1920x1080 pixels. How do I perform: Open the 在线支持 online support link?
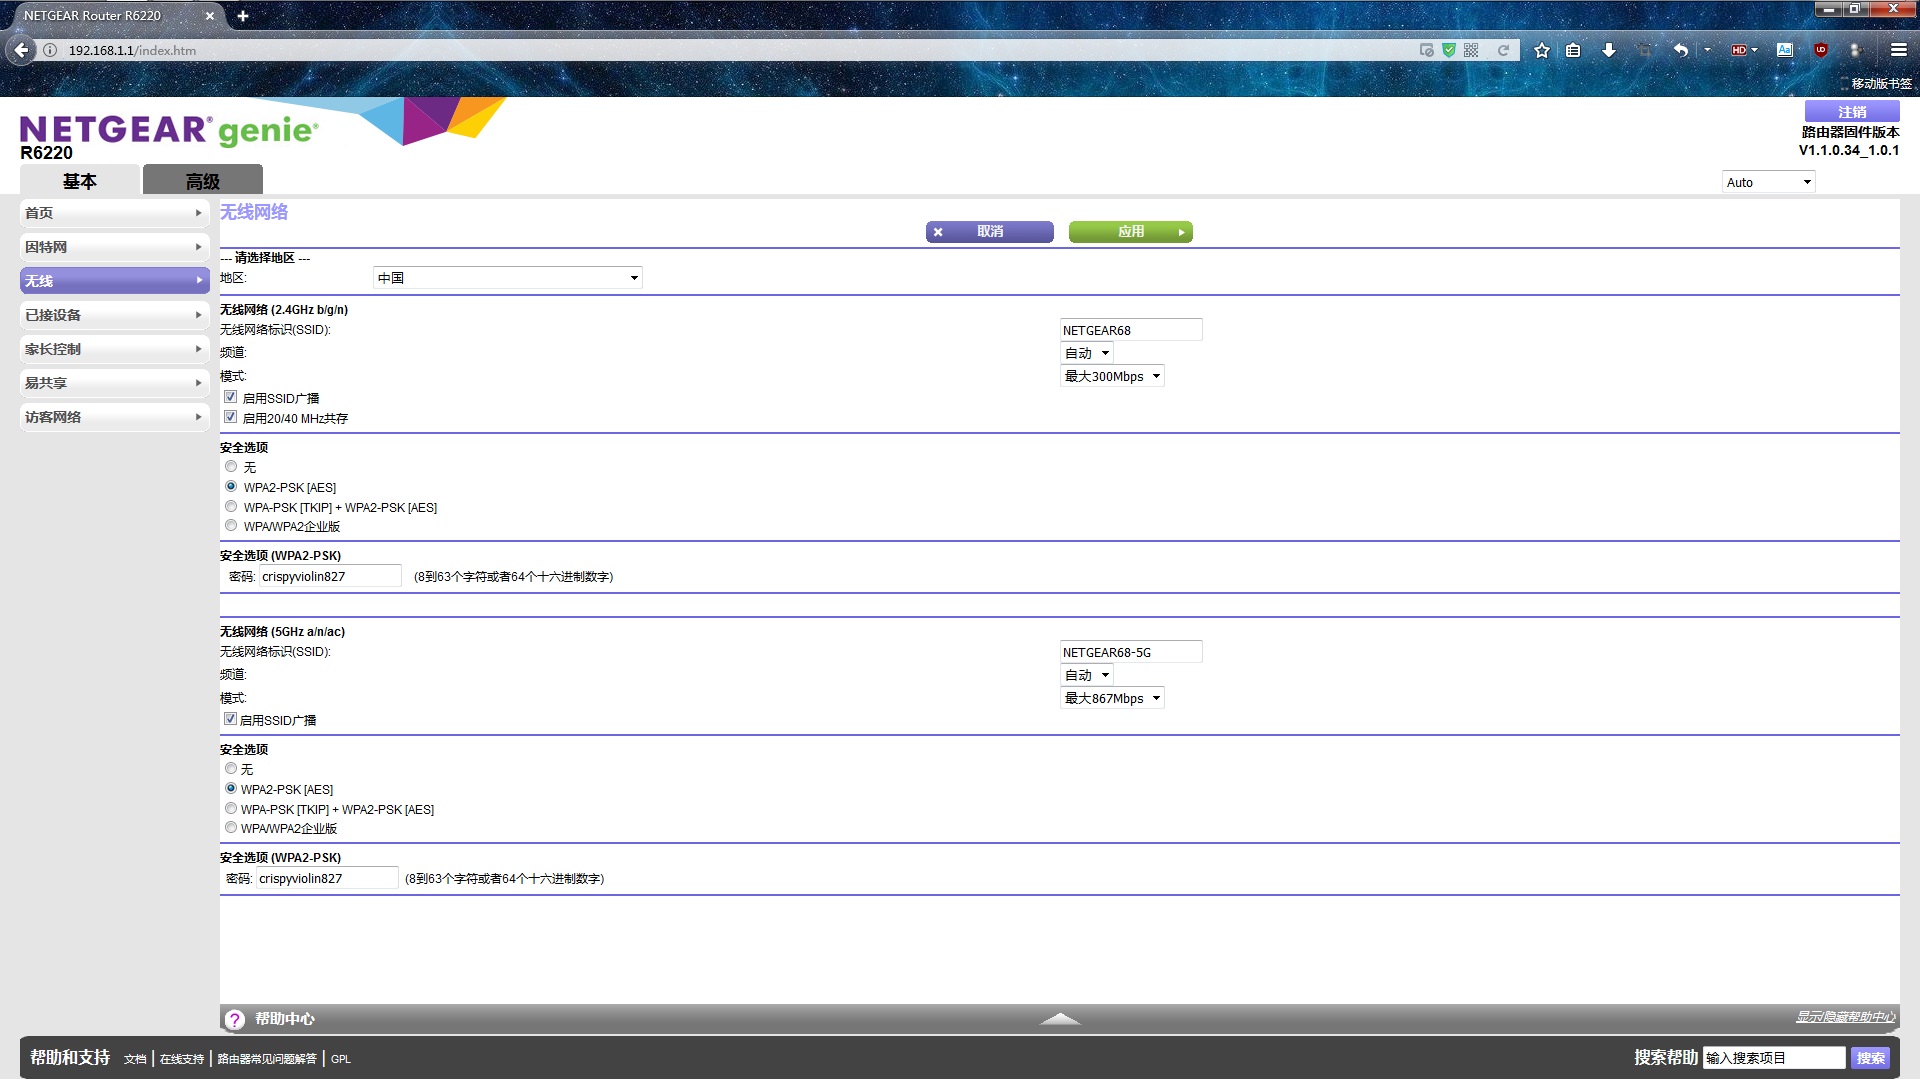182,1059
